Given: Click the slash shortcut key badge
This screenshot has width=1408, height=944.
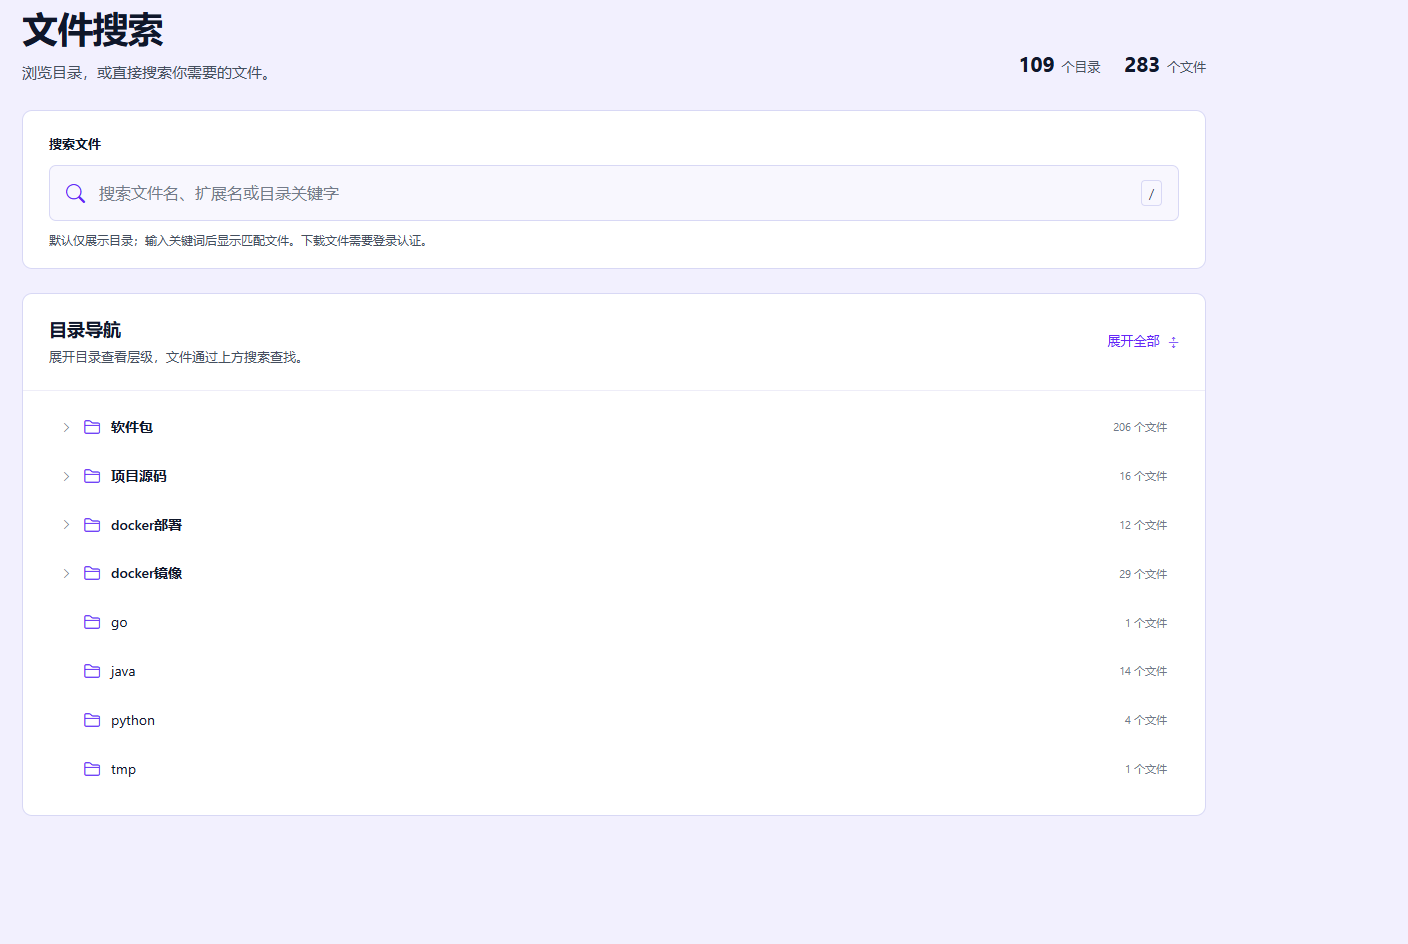Looking at the screenshot, I should [x=1151, y=193].
